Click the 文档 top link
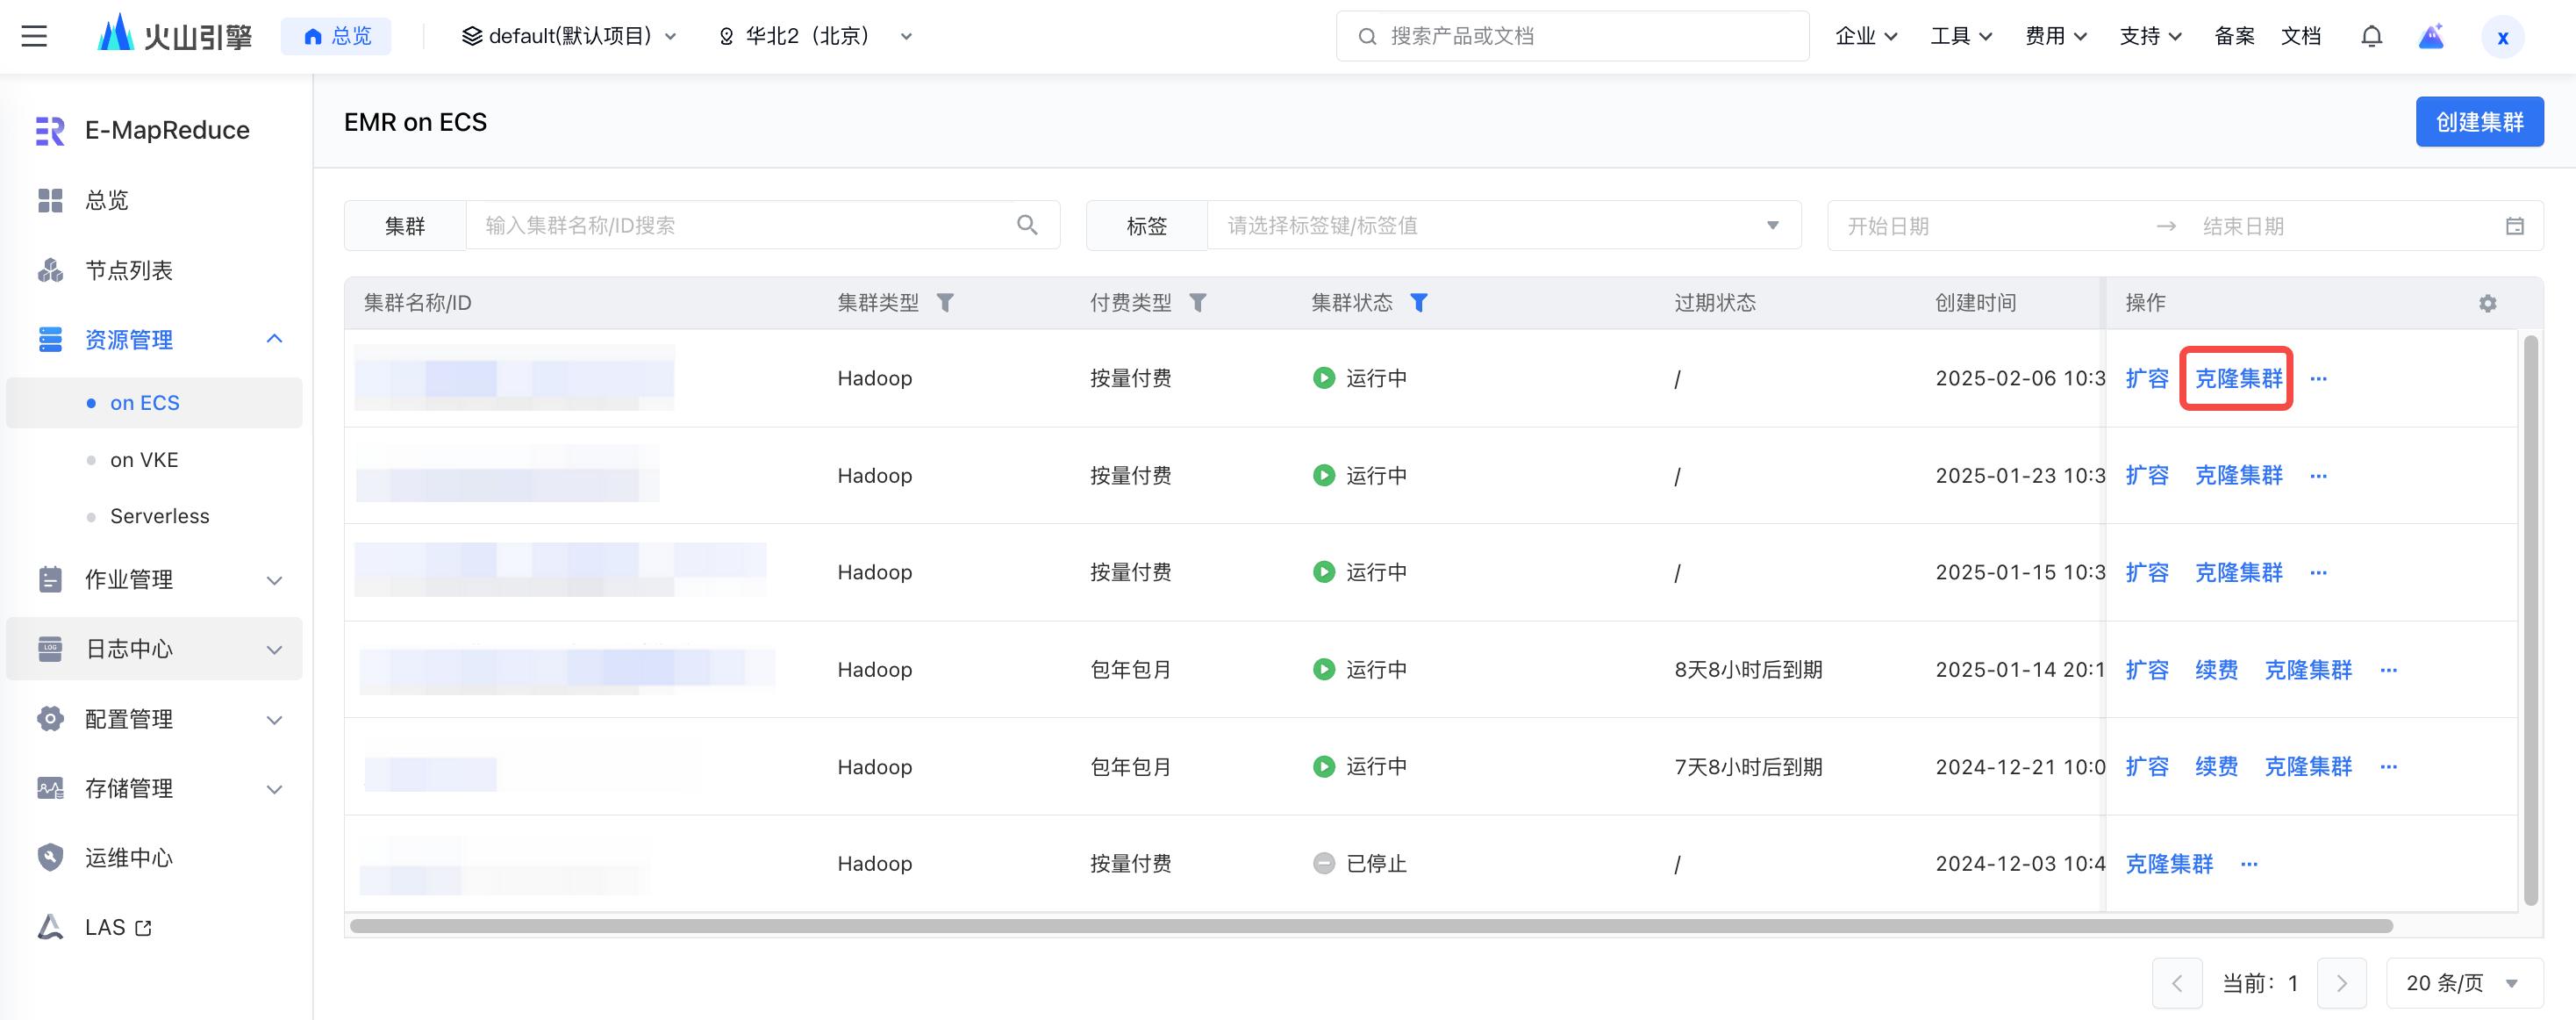The width and height of the screenshot is (2576, 1020). pyautogui.click(x=2300, y=37)
